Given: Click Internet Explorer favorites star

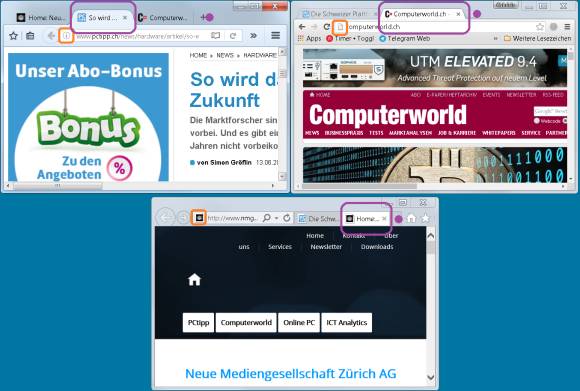Looking at the screenshot, I should (425, 218).
